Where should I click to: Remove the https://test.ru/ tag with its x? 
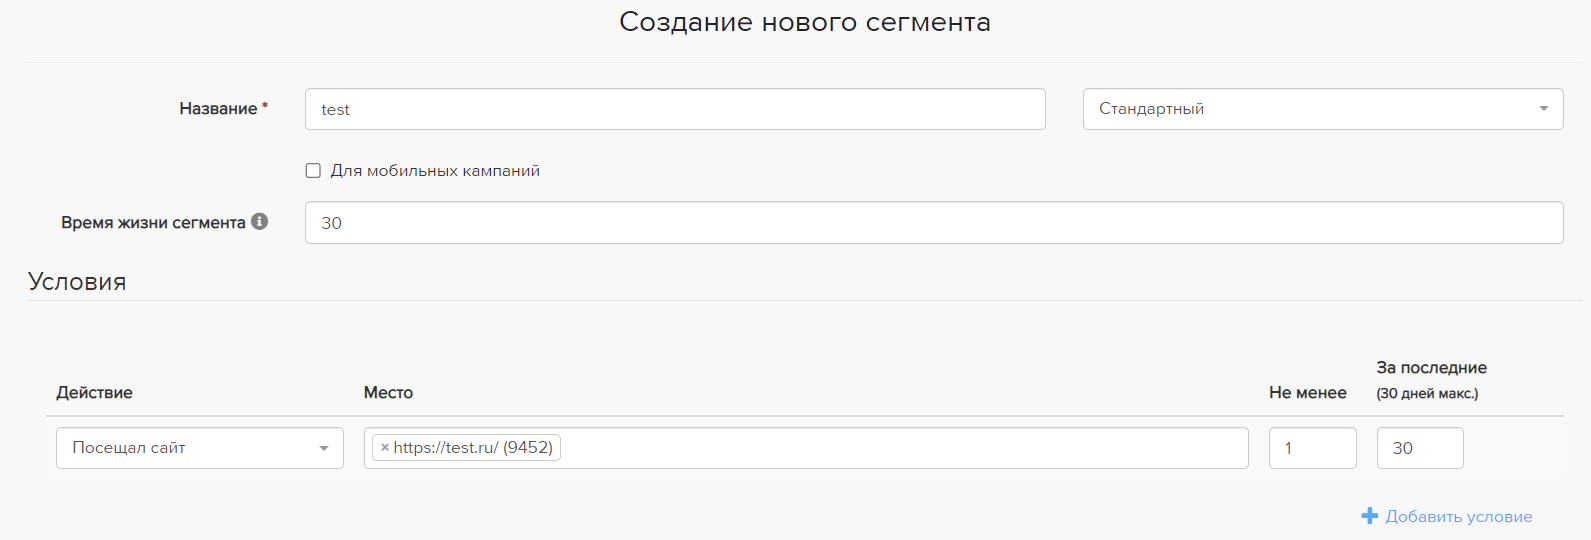tap(385, 448)
